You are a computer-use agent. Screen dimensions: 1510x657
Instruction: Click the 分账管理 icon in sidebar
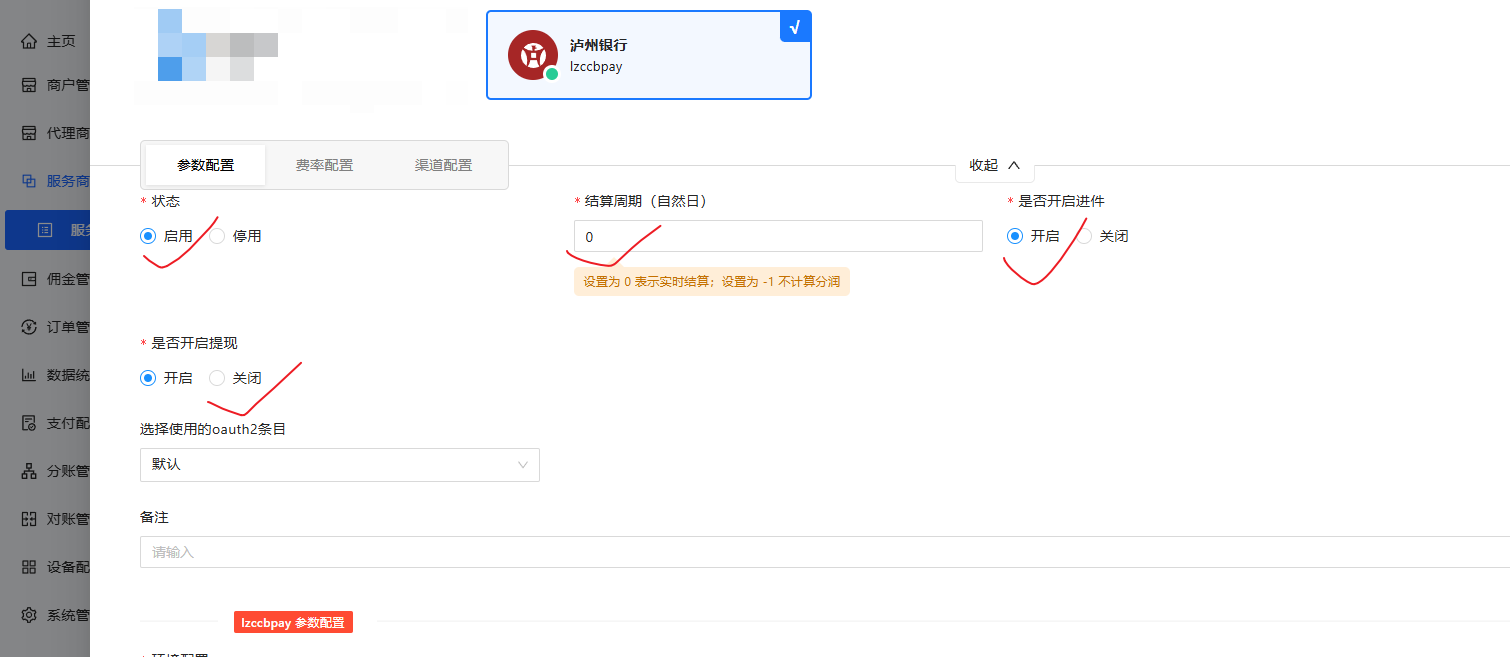[x=29, y=471]
